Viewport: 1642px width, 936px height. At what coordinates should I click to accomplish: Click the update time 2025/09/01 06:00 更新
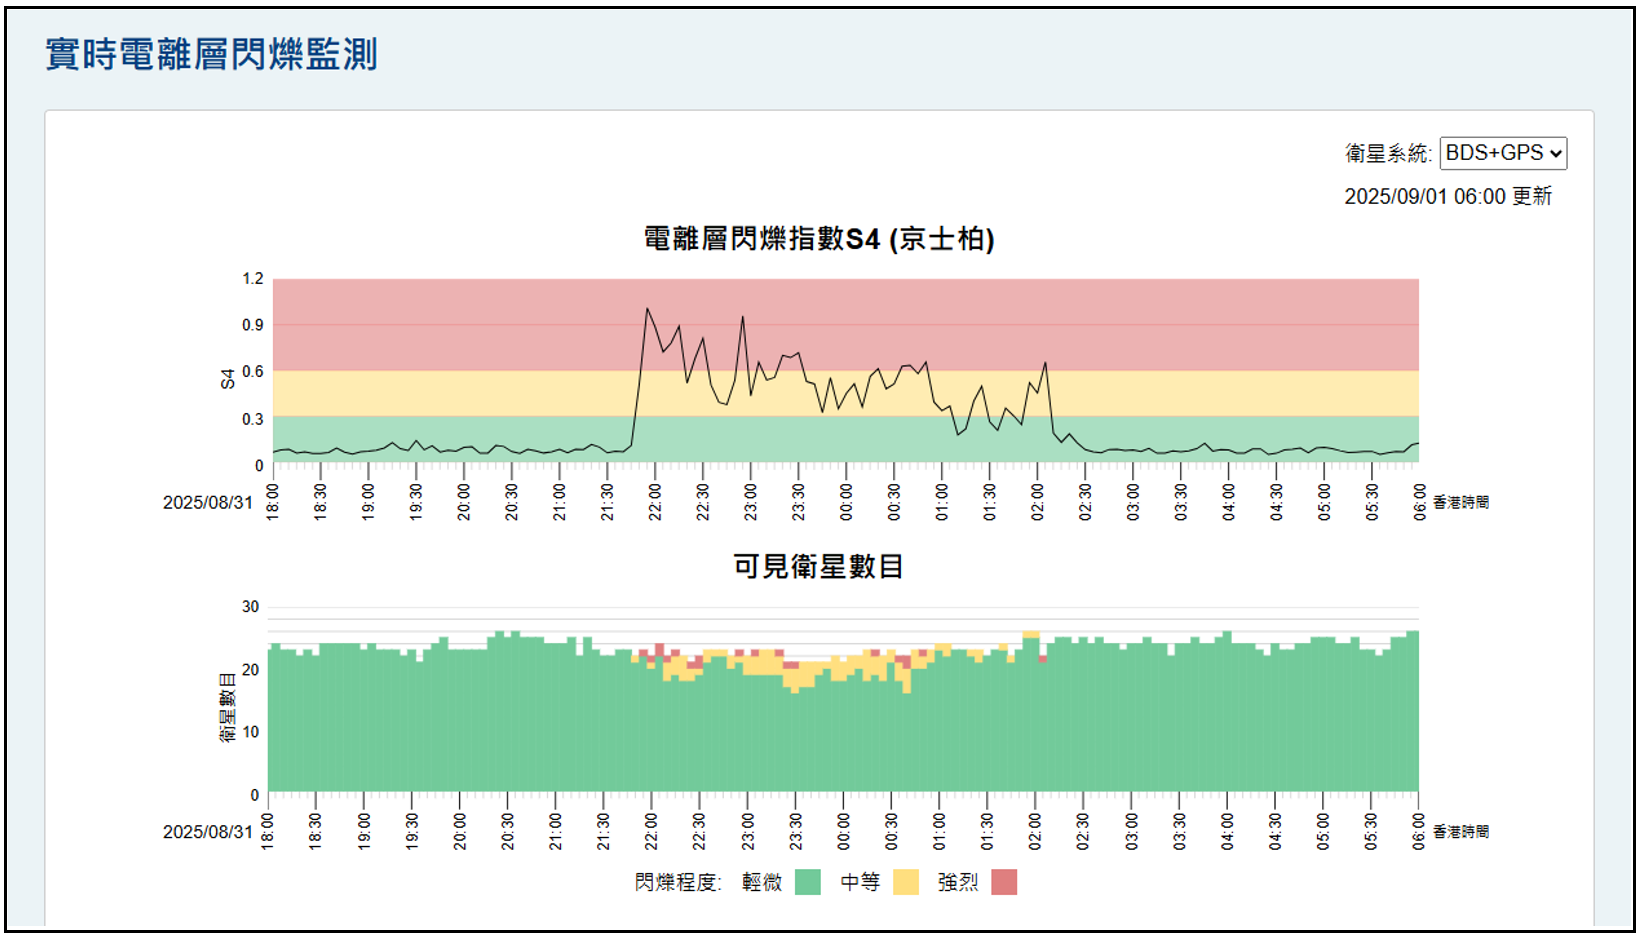1448,196
